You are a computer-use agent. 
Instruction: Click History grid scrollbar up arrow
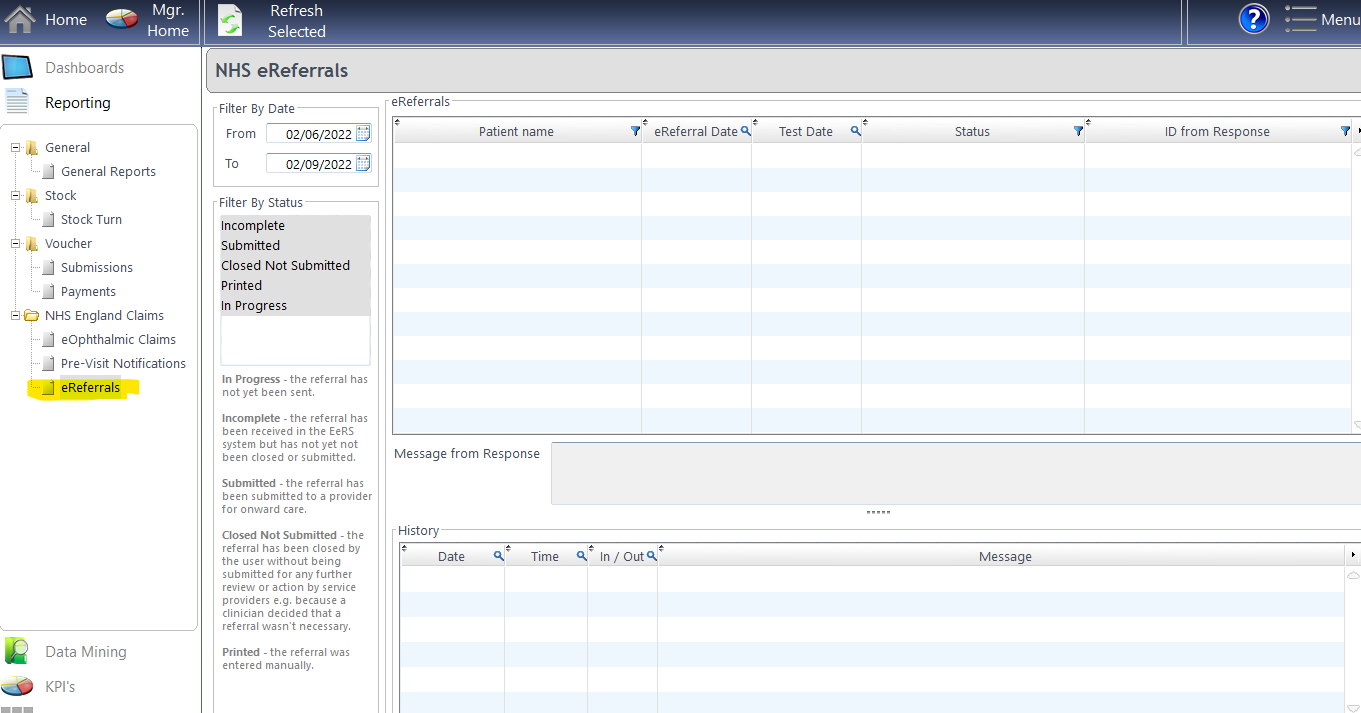tap(1353, 576)
